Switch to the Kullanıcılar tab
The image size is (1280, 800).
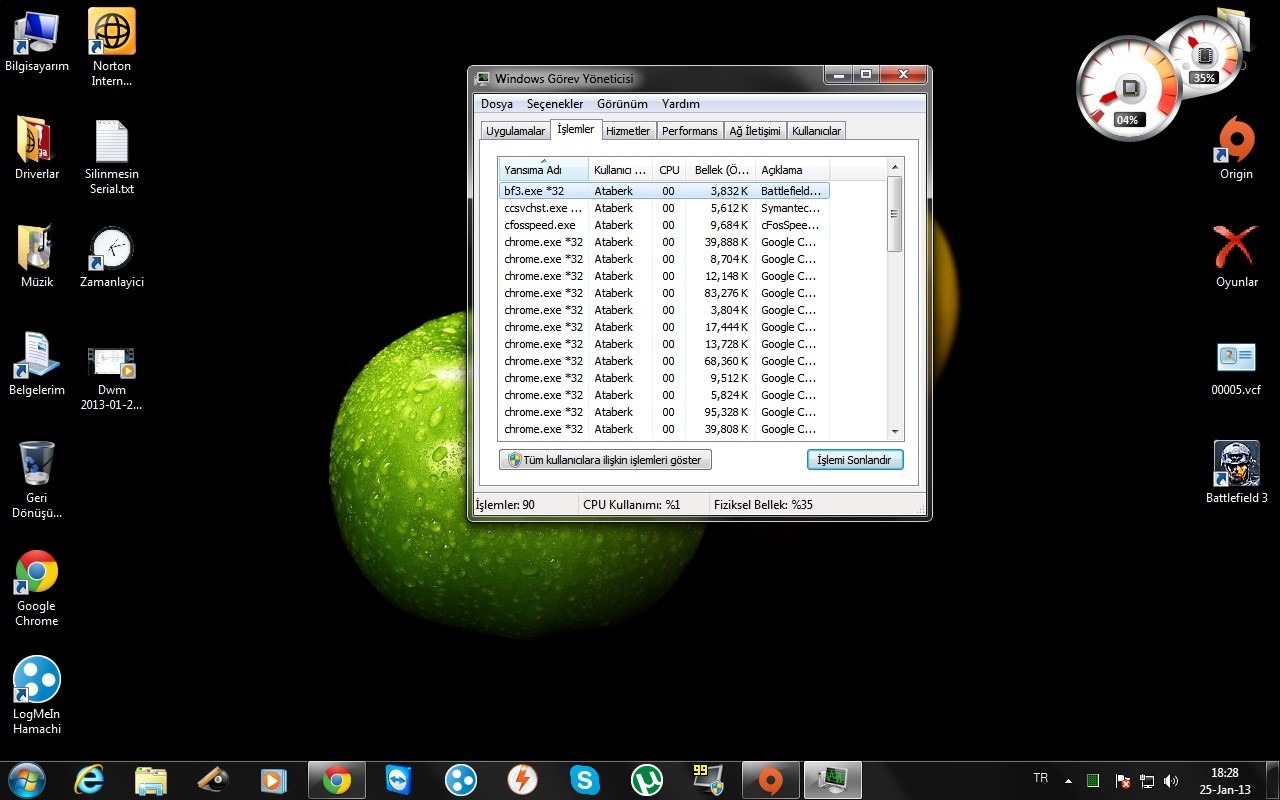point(817,131)
